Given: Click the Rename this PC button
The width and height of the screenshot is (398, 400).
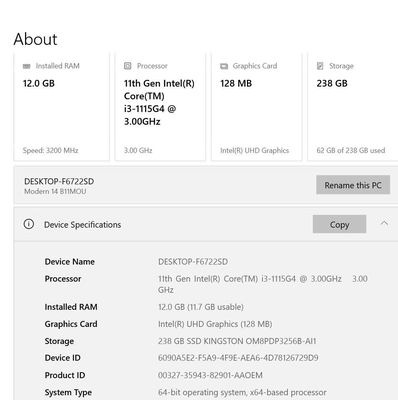Looking at the screenshot, I should tap(353, 185).
